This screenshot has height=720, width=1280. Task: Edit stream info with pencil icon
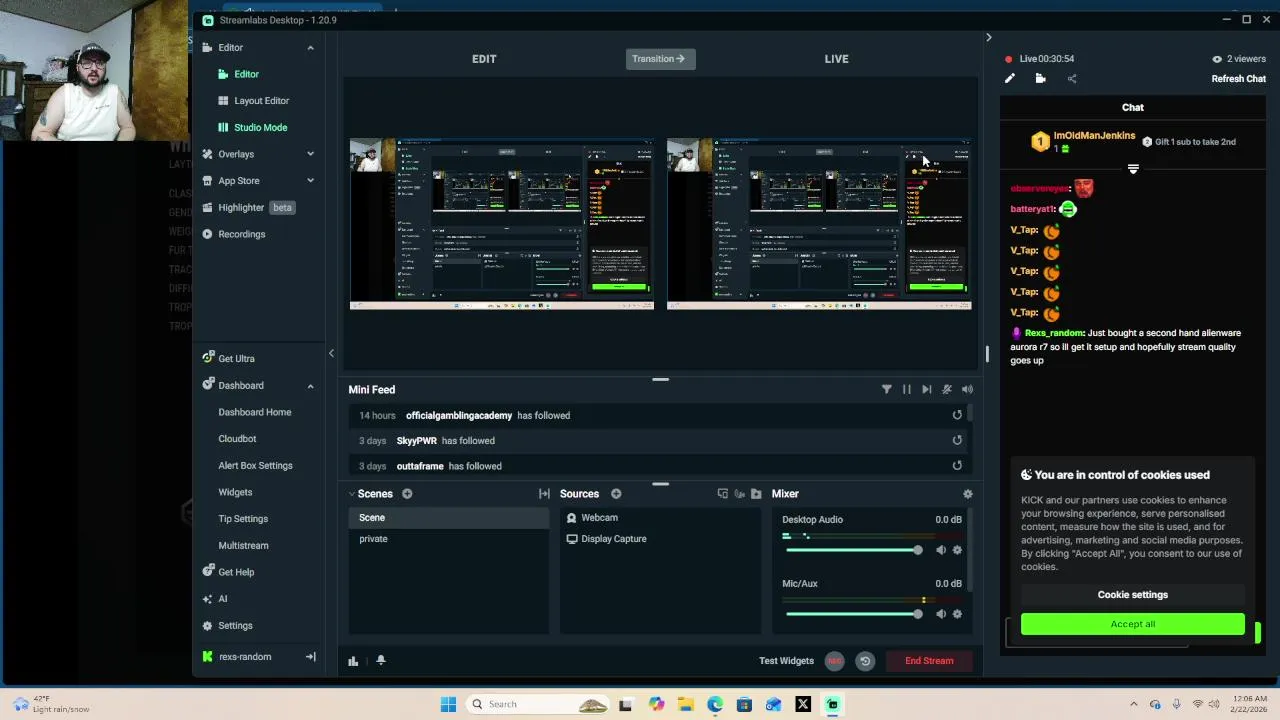[1010, 79]
